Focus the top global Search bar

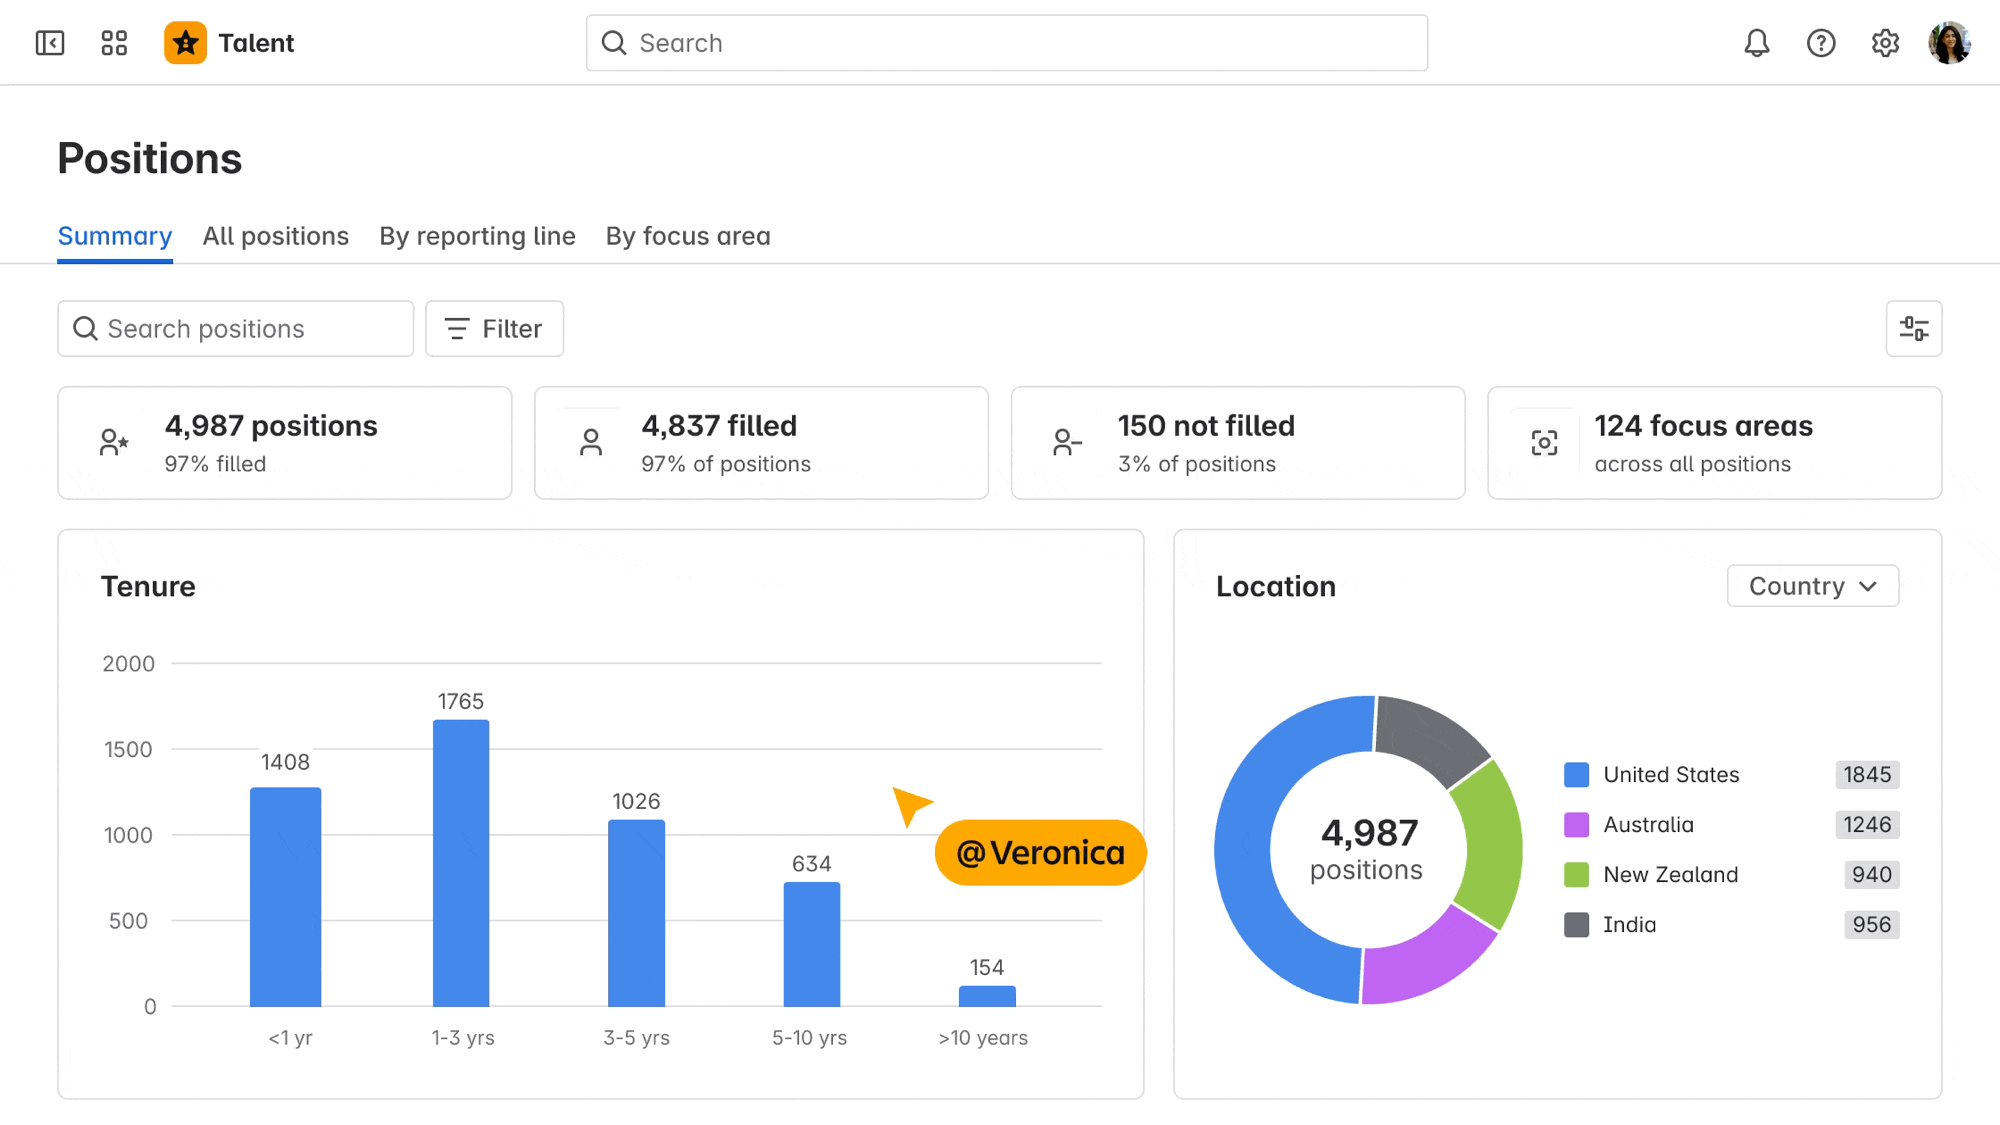click(1006, 43)
